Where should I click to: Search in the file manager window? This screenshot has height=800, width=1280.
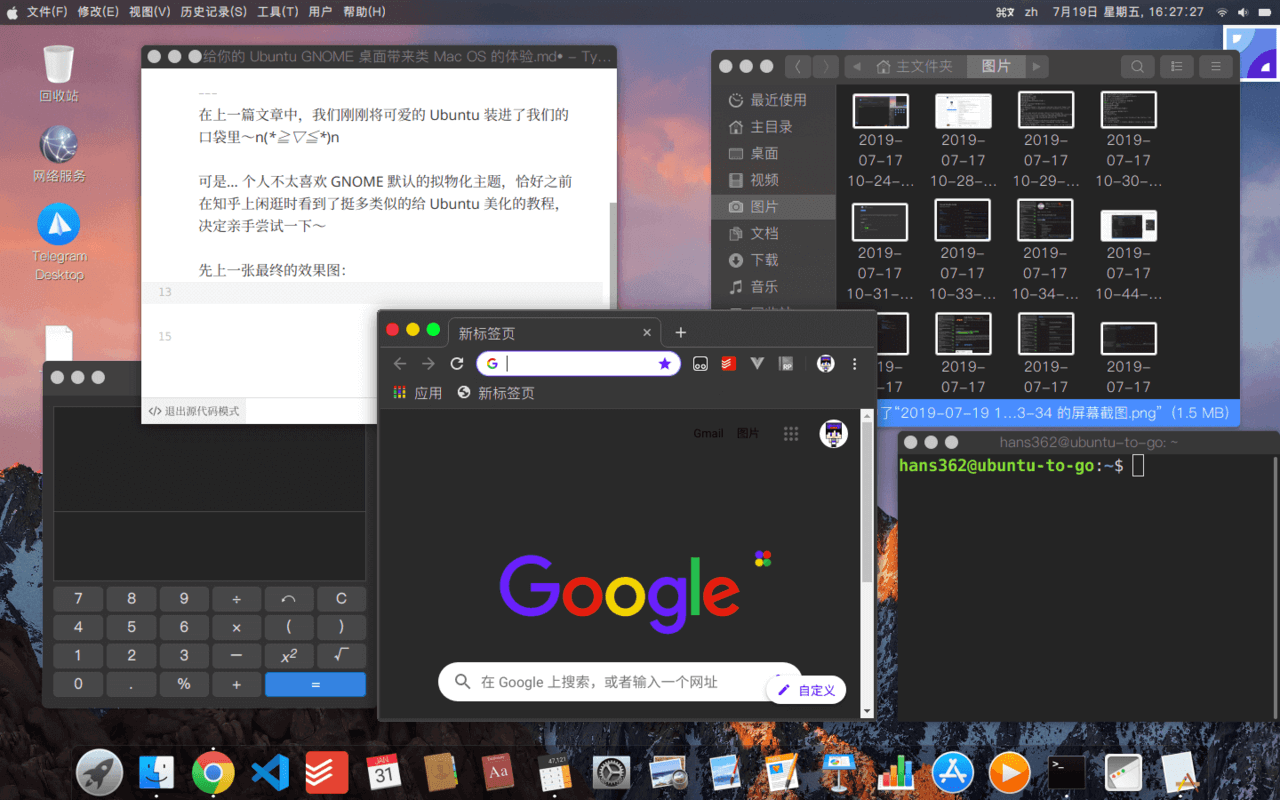[1137, 67]
